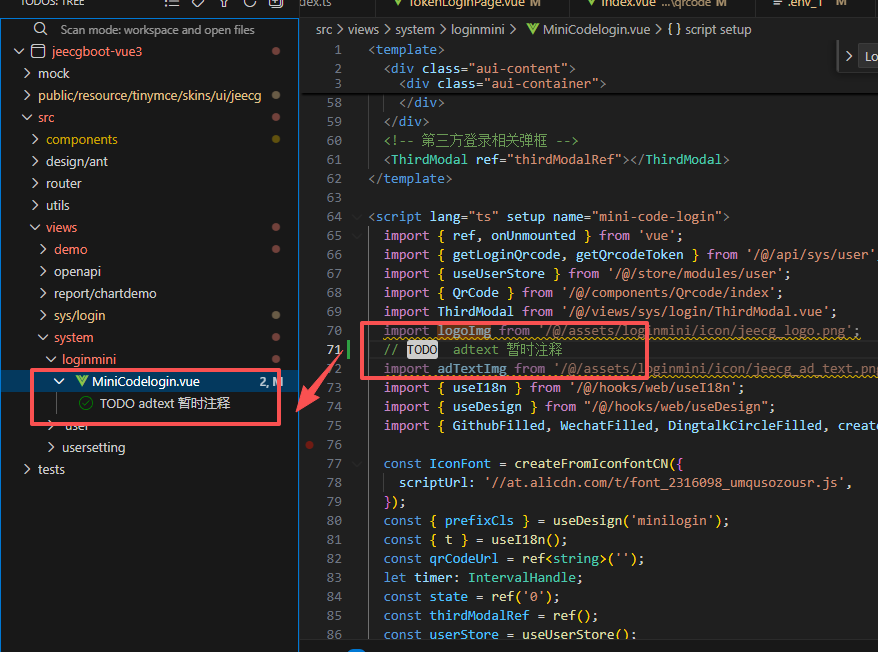Click thirdModalRef declaration on line 85
This screenshot has width=878, height=652.
click(x=479, y=616)
